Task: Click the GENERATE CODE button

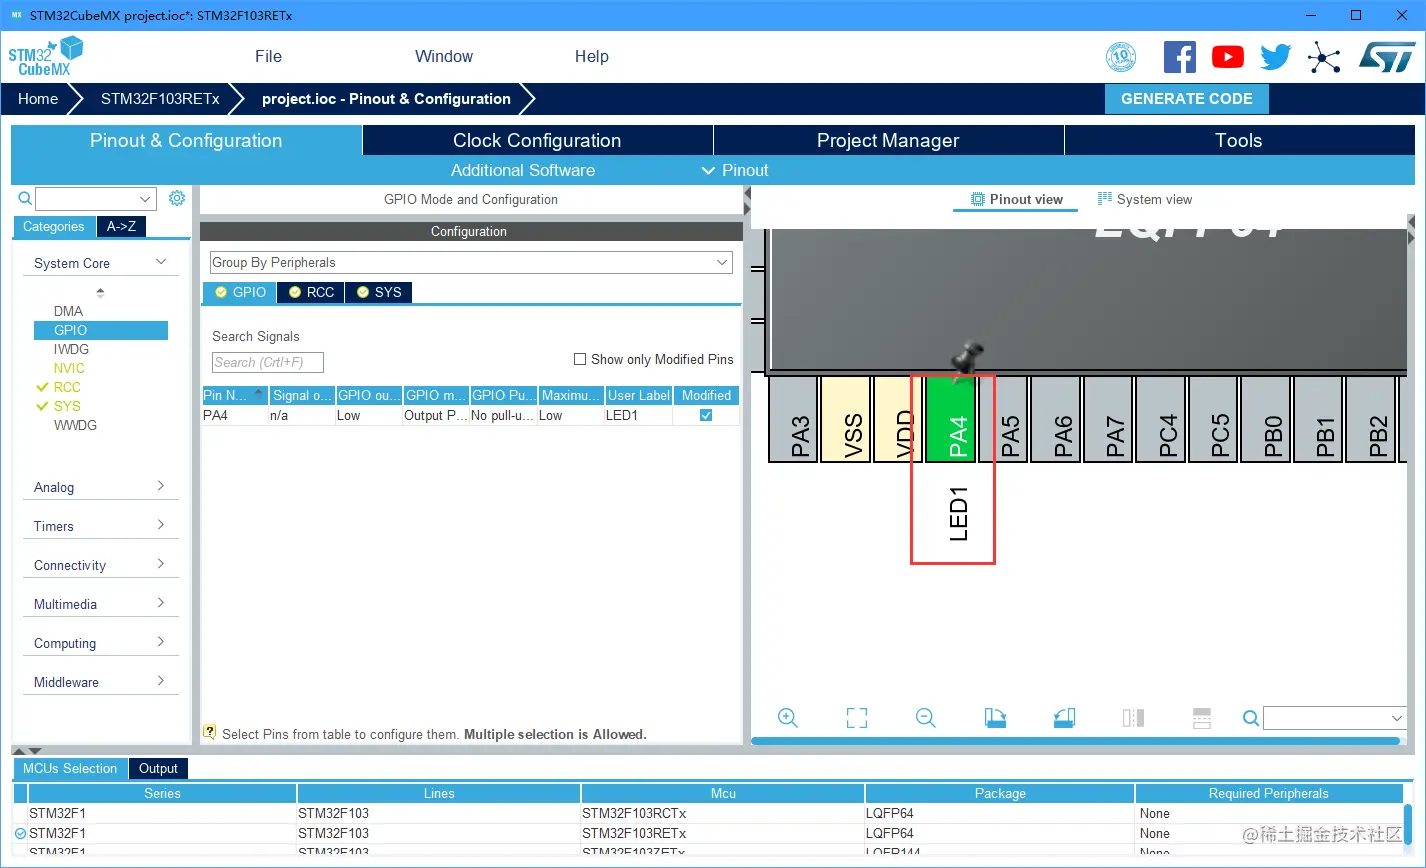Action: point(1187,99)
